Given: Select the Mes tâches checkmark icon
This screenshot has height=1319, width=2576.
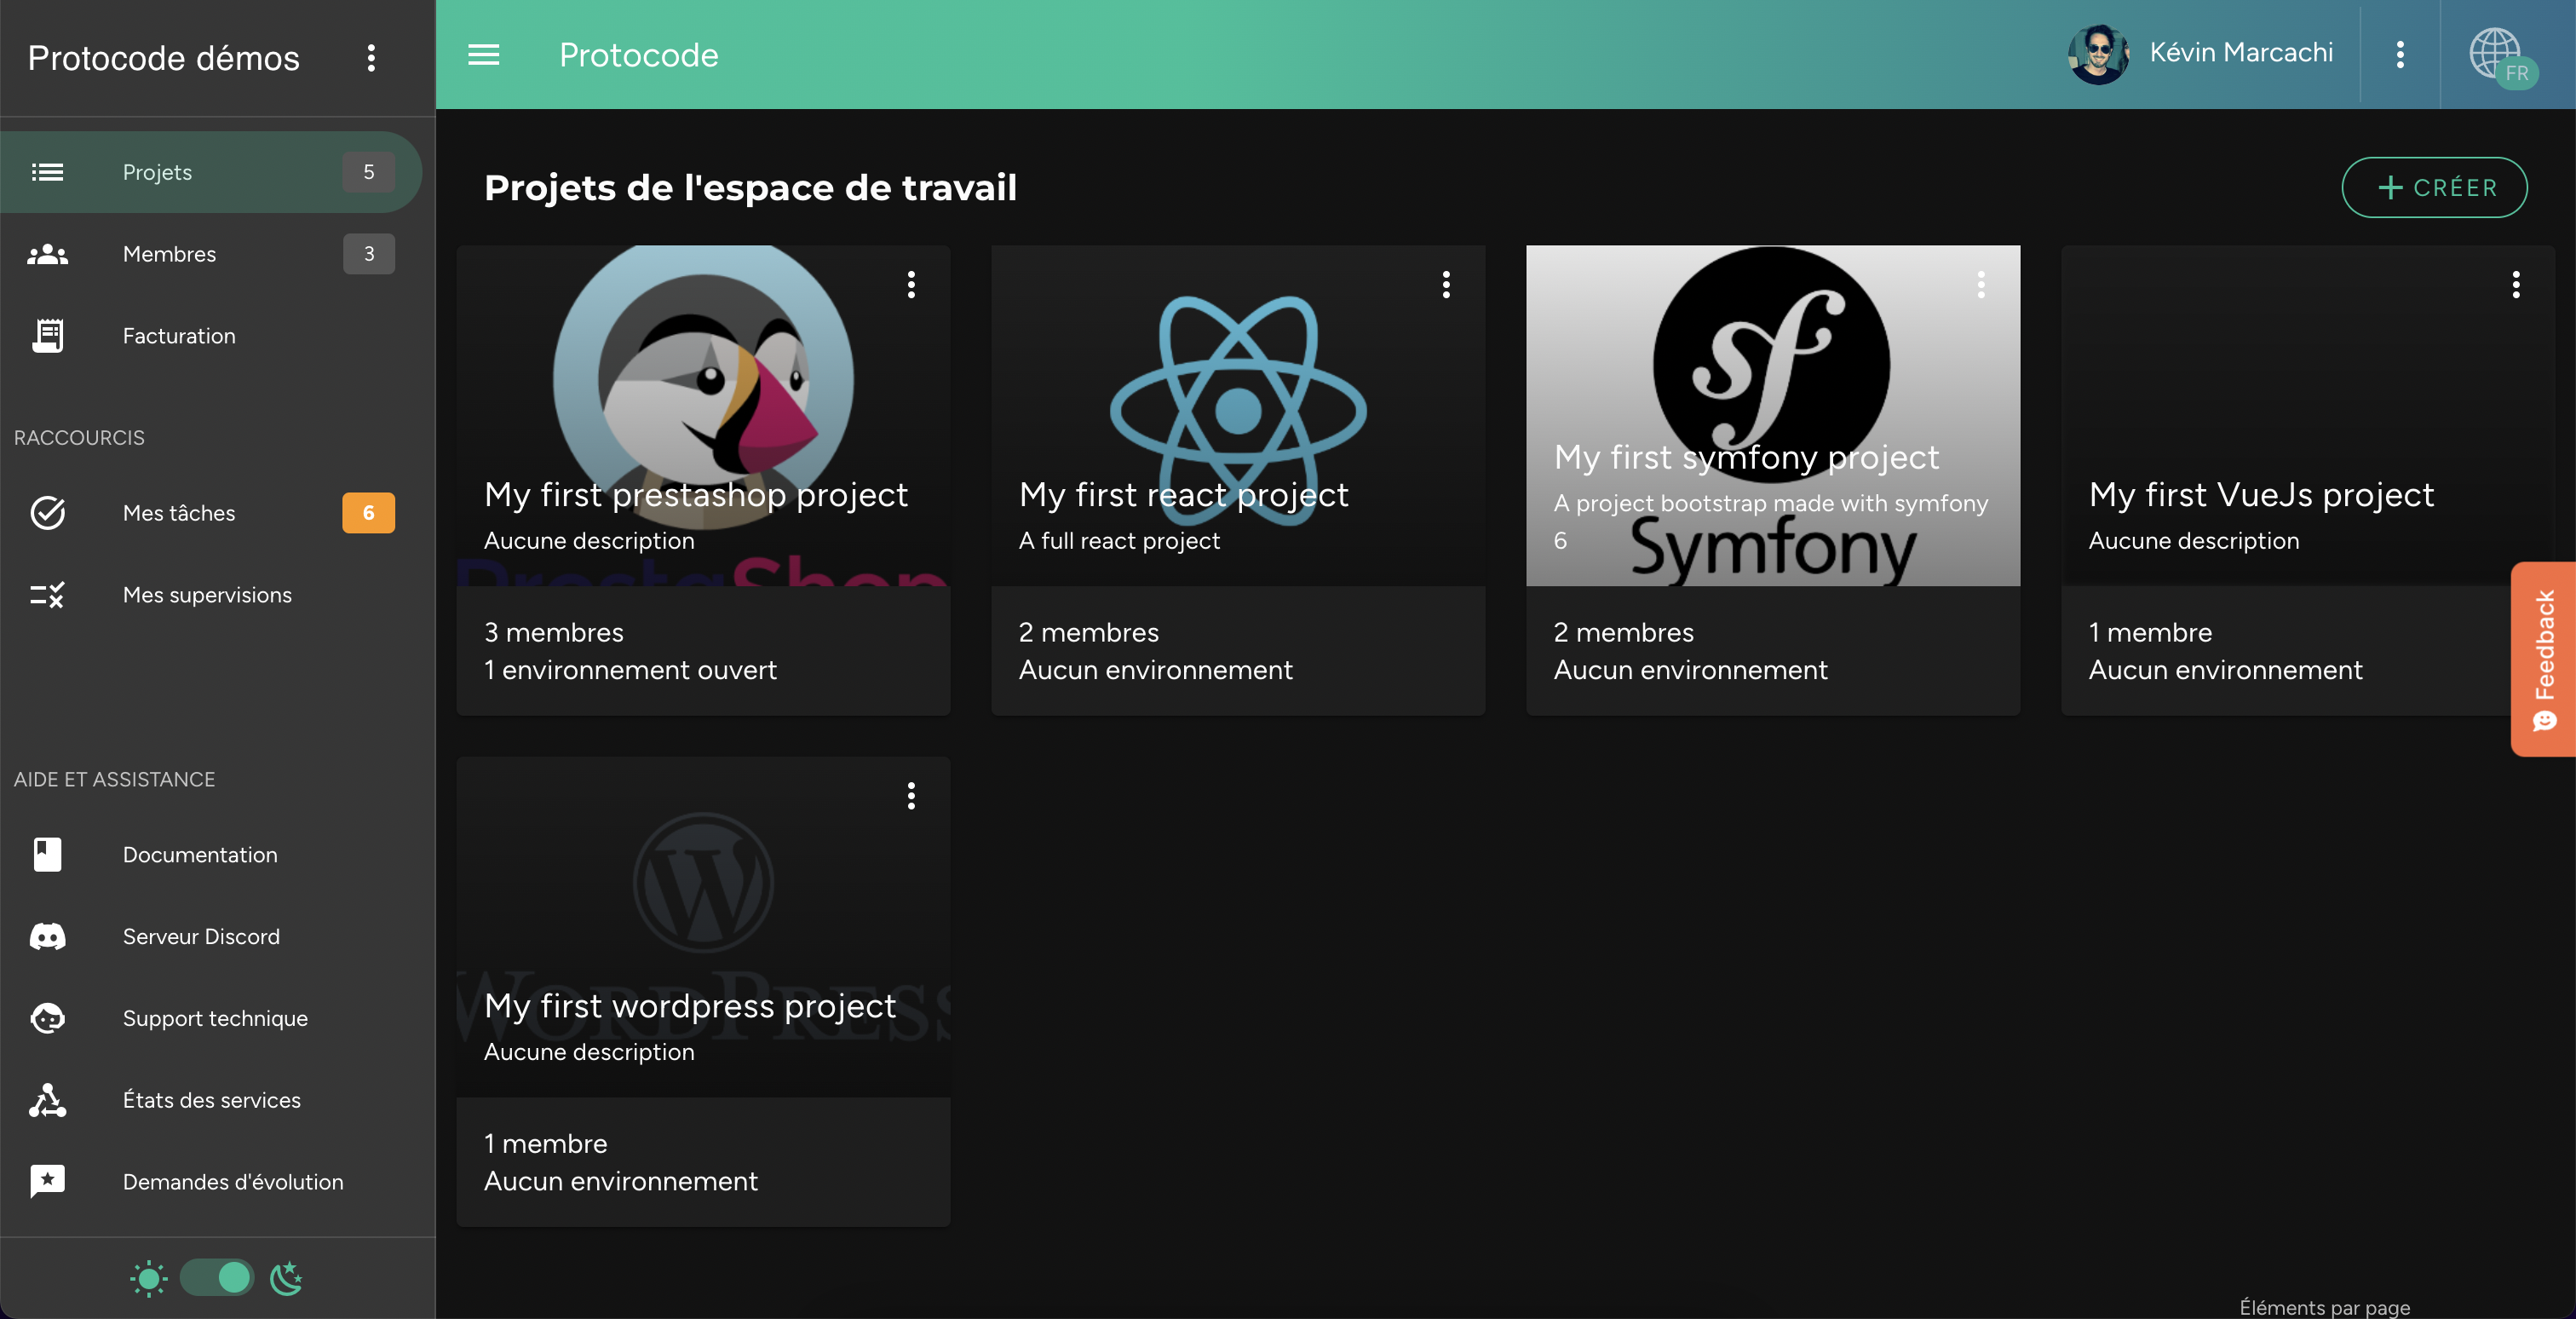Looking at the screenshot, I should [x=47, y=513].
